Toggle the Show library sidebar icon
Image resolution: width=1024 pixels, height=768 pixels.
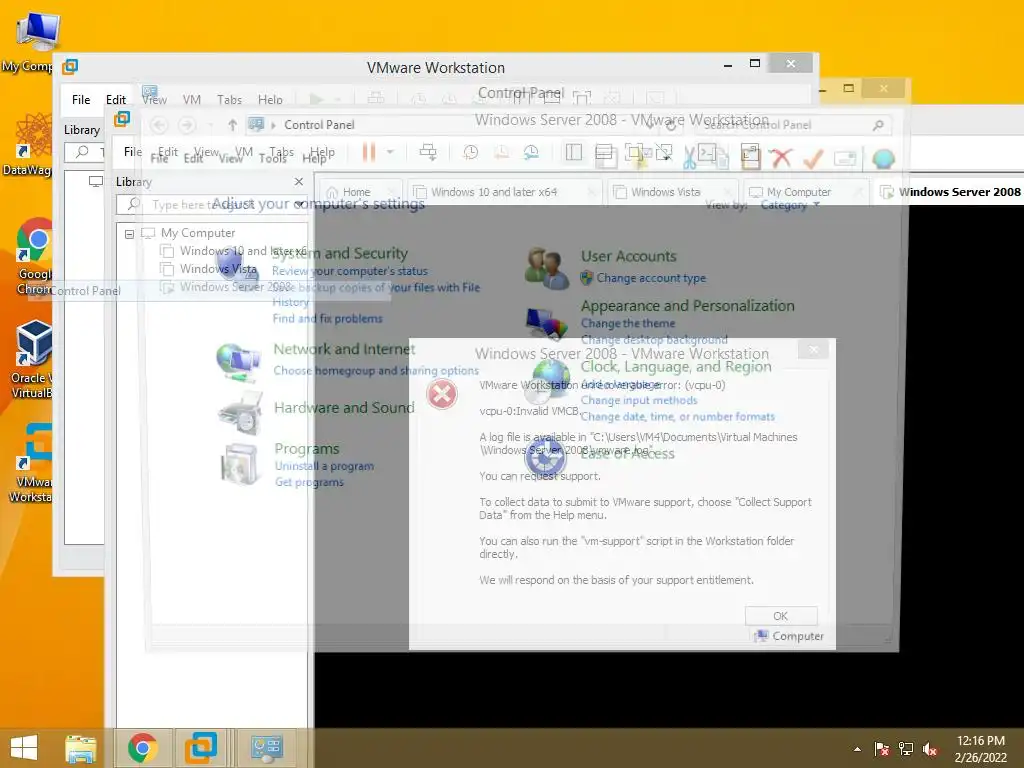click(573, 153)
